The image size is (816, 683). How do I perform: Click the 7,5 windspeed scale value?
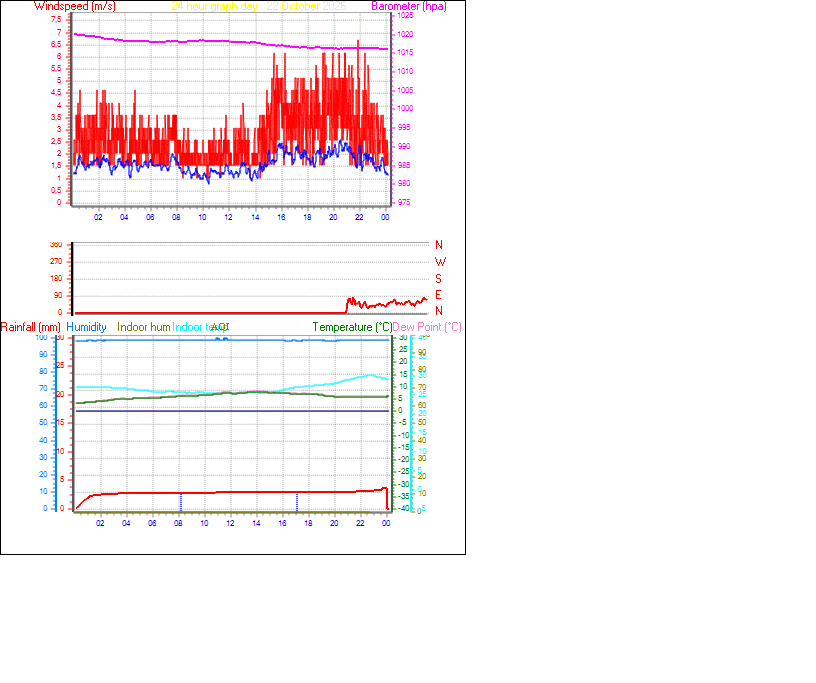[x=56, y=19]
